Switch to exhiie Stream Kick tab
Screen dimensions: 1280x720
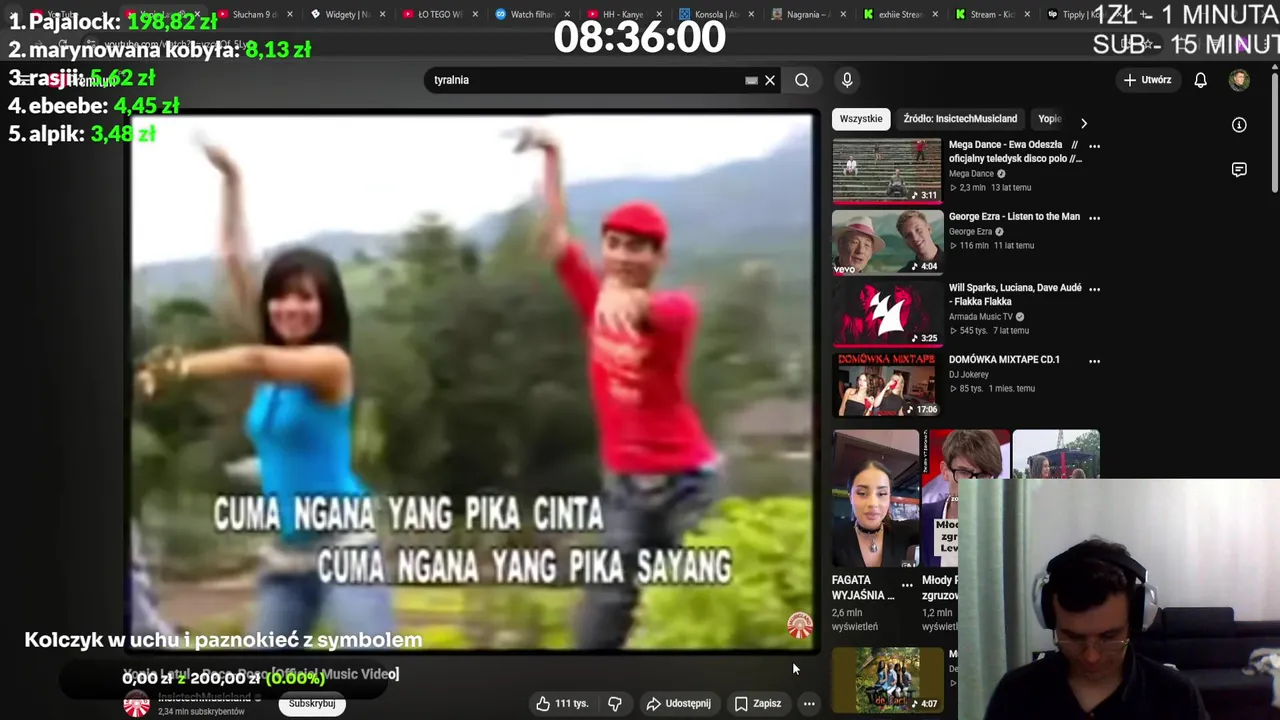899,14
